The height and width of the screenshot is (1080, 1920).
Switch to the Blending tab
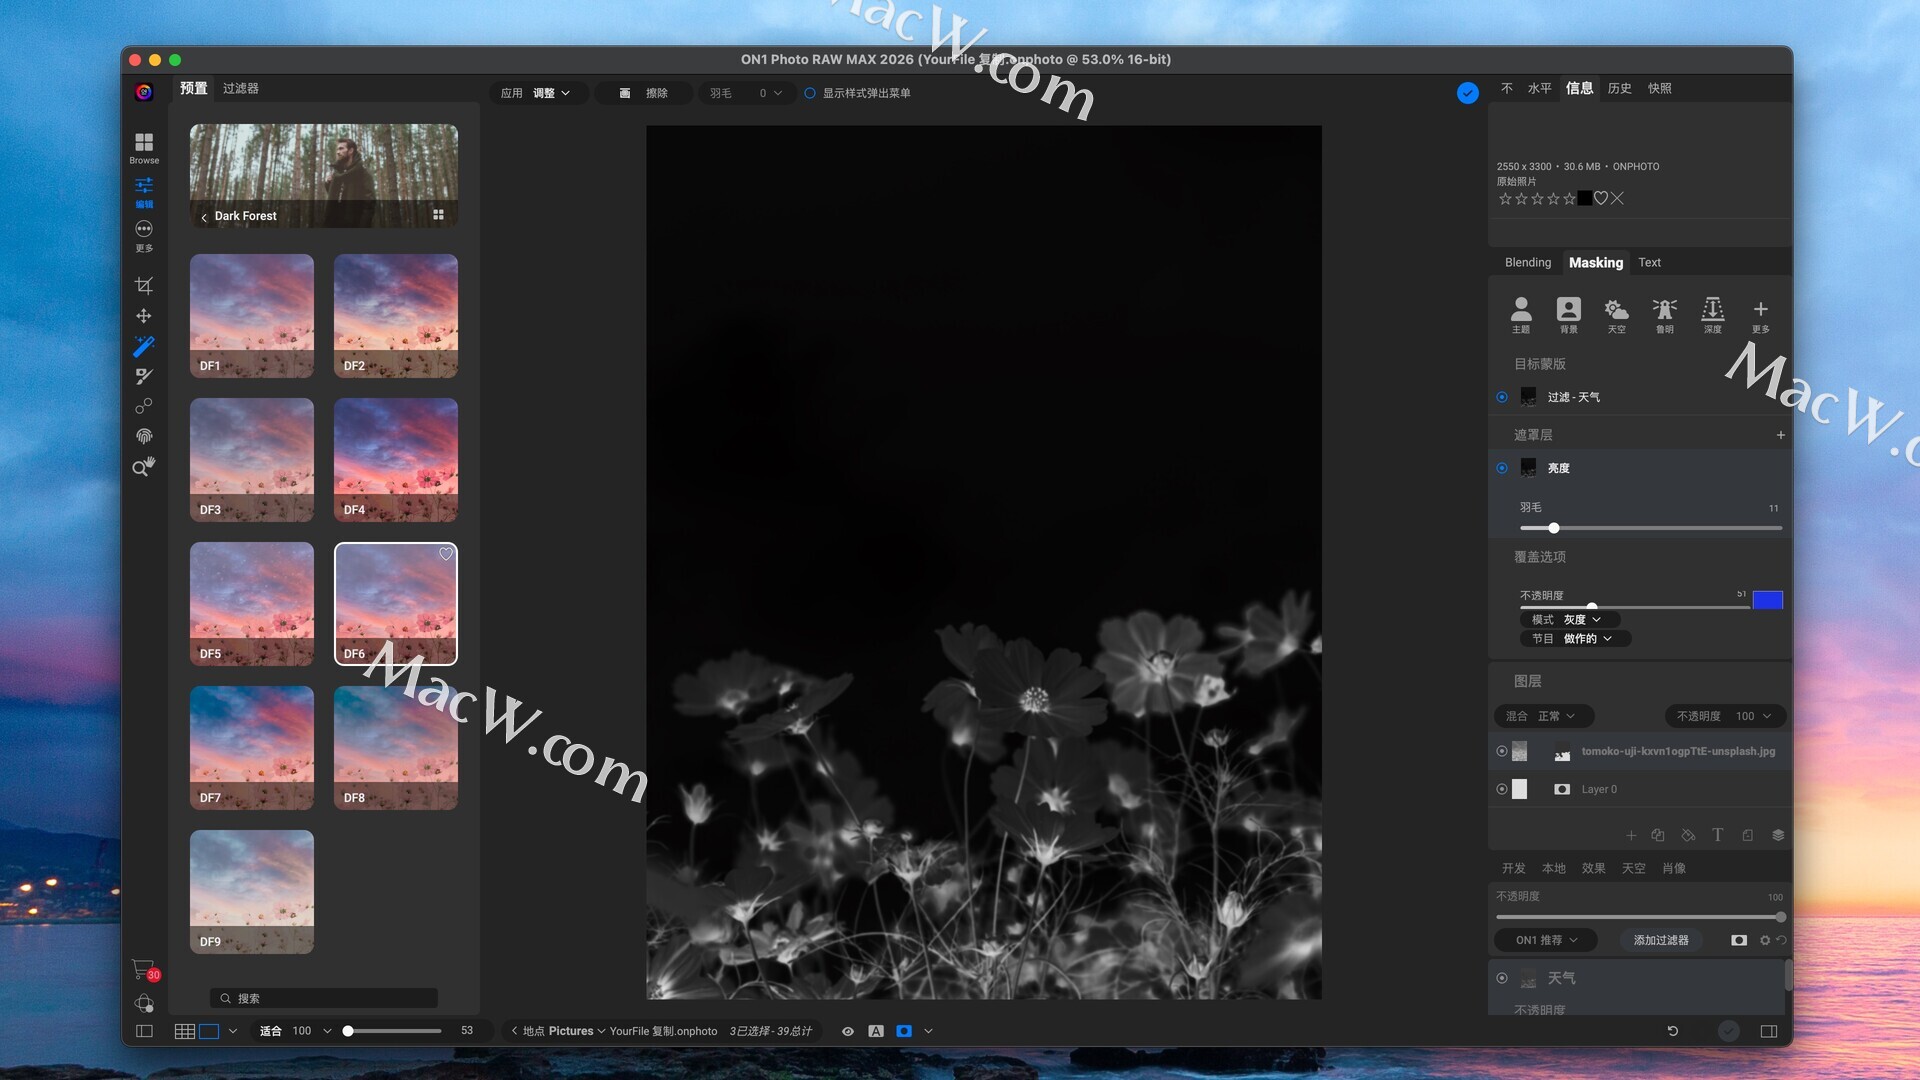[x=1527, y=263]
